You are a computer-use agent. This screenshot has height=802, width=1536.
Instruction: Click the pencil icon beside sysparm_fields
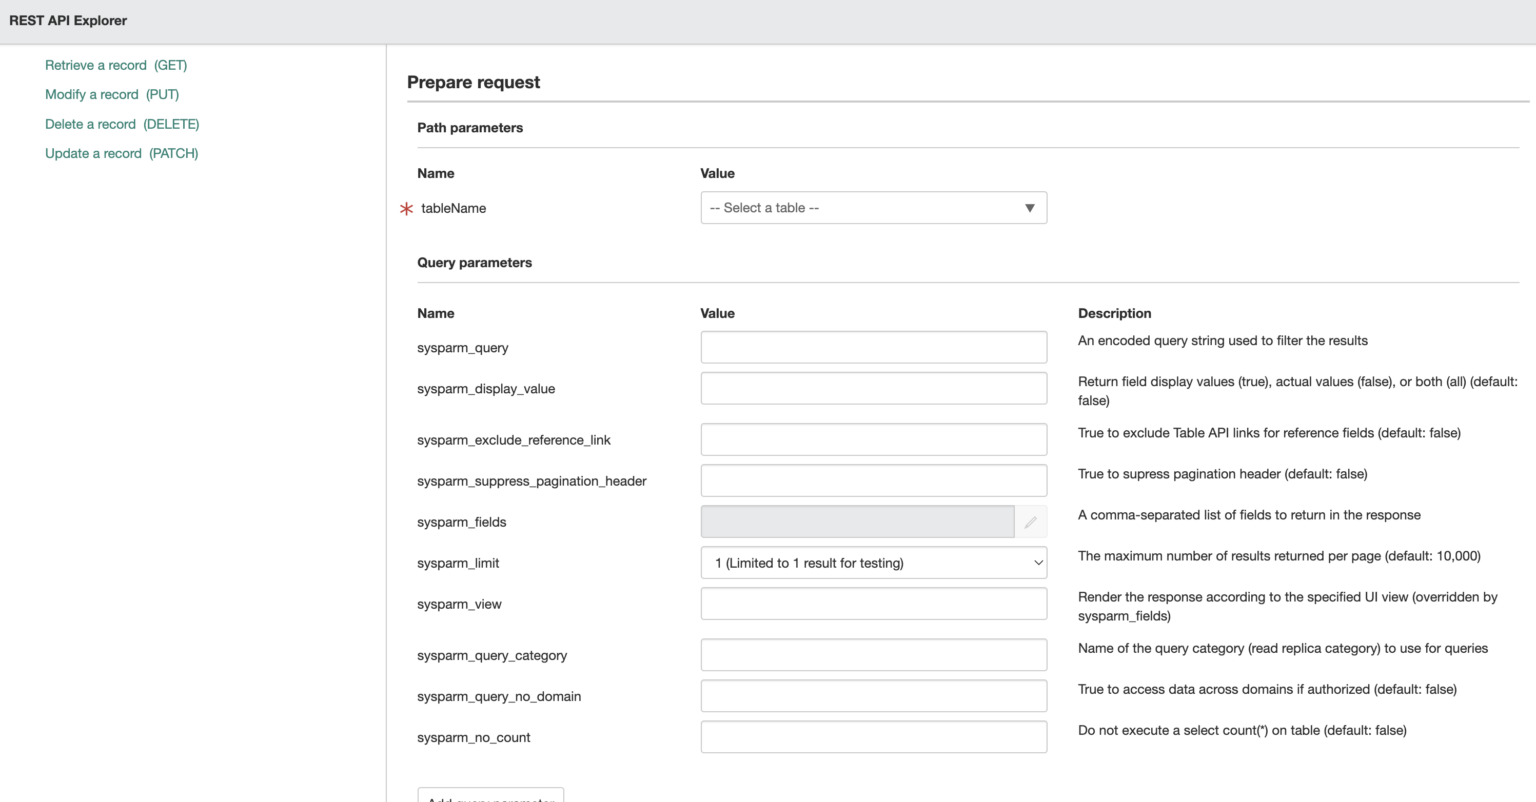pos(1031,521)
